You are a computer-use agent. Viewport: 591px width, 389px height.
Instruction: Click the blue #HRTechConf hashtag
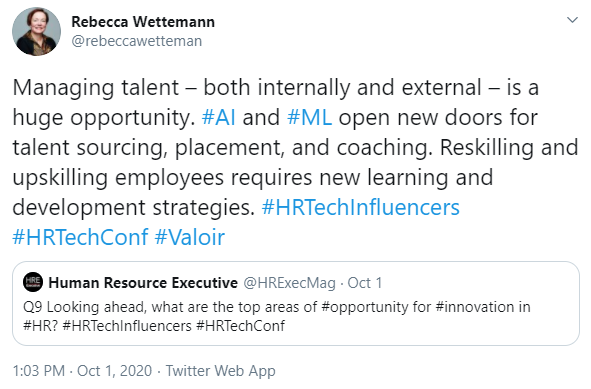(80, 237)
